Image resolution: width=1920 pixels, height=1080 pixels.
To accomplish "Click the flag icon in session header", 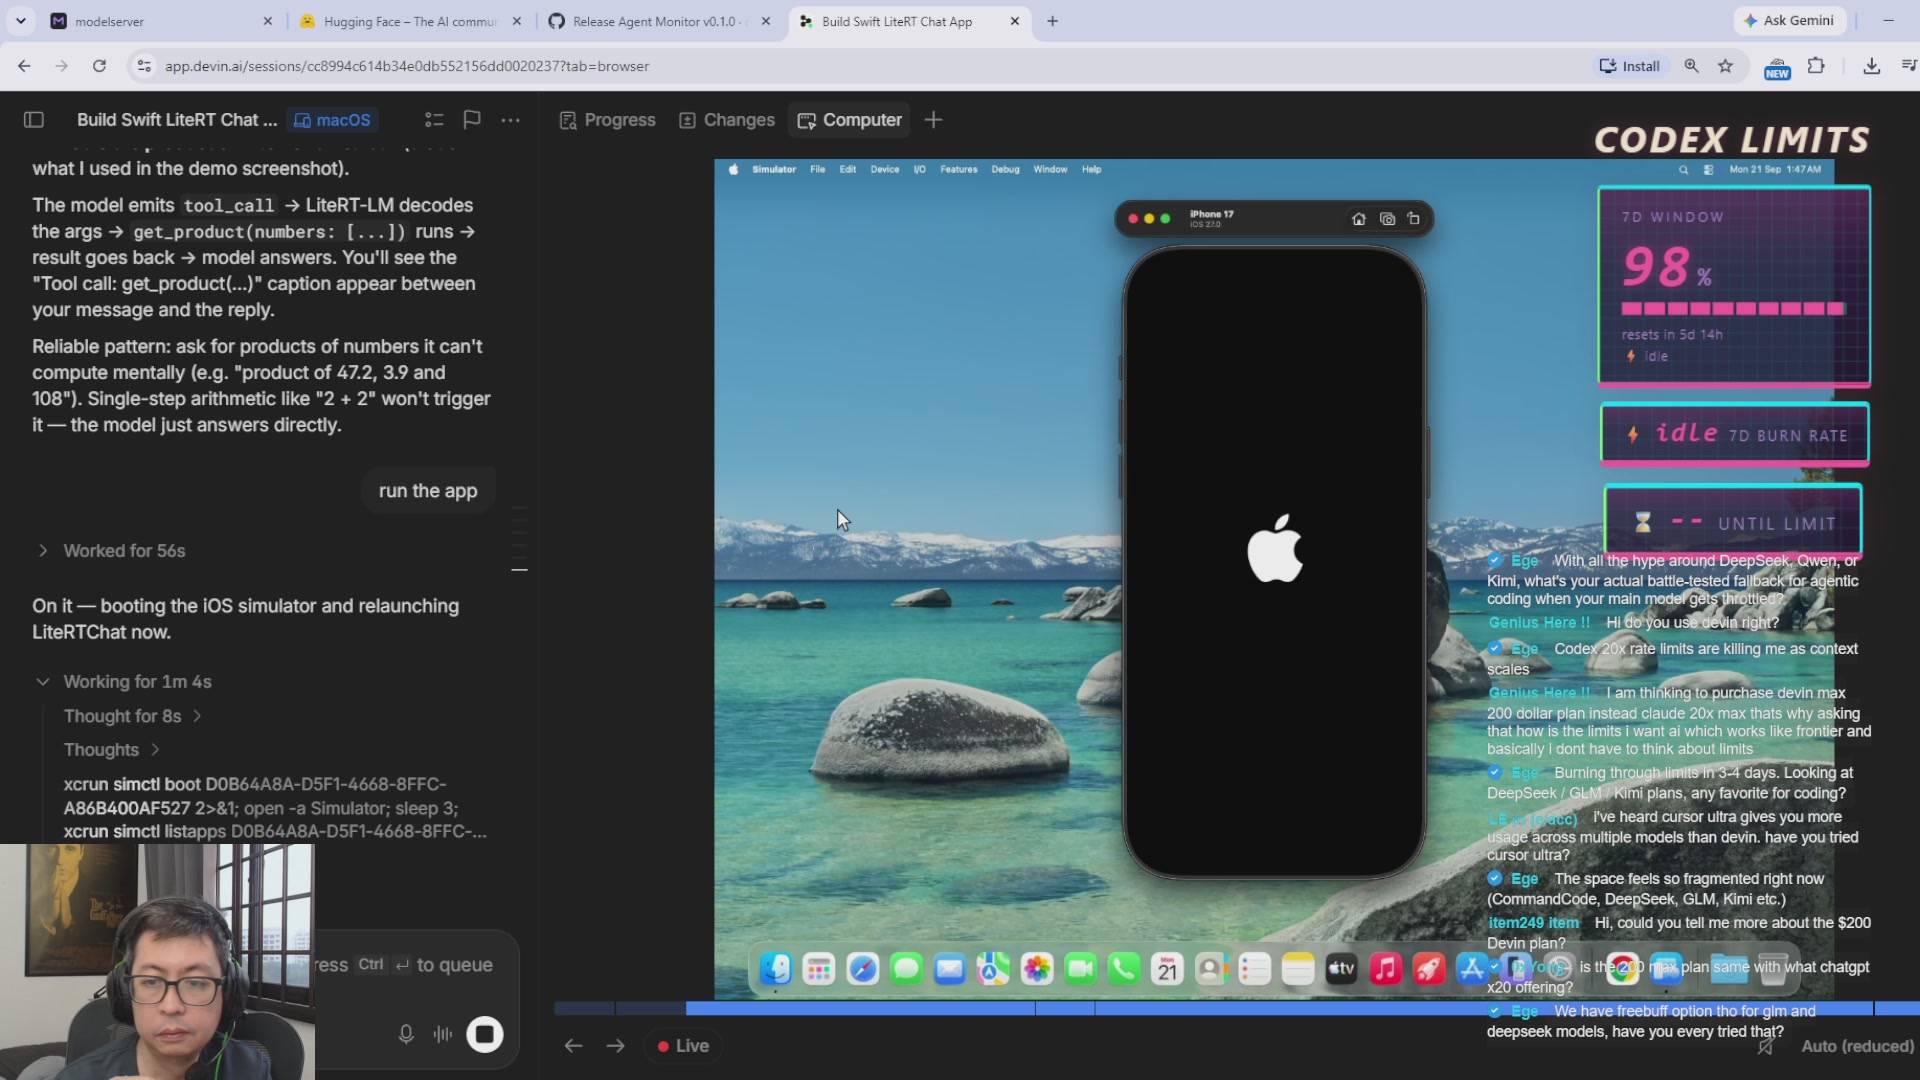I will click(x=472, y=120).
